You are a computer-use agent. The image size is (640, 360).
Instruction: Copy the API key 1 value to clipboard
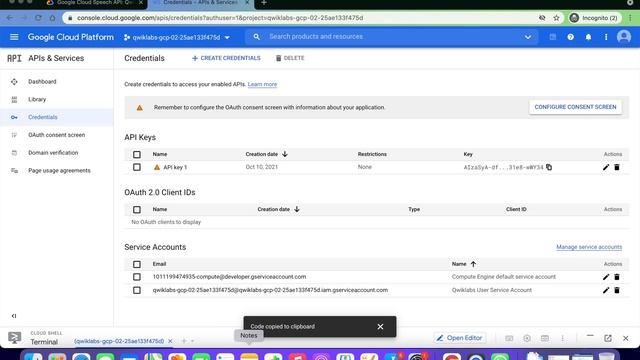click(x=549, y=167)
